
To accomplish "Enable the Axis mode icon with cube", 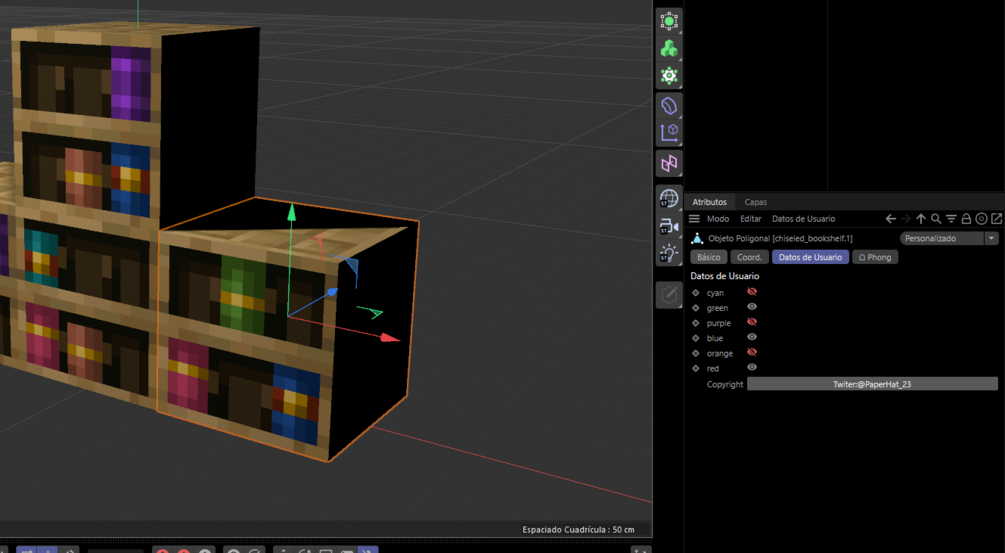I will [x=669, y=133].
